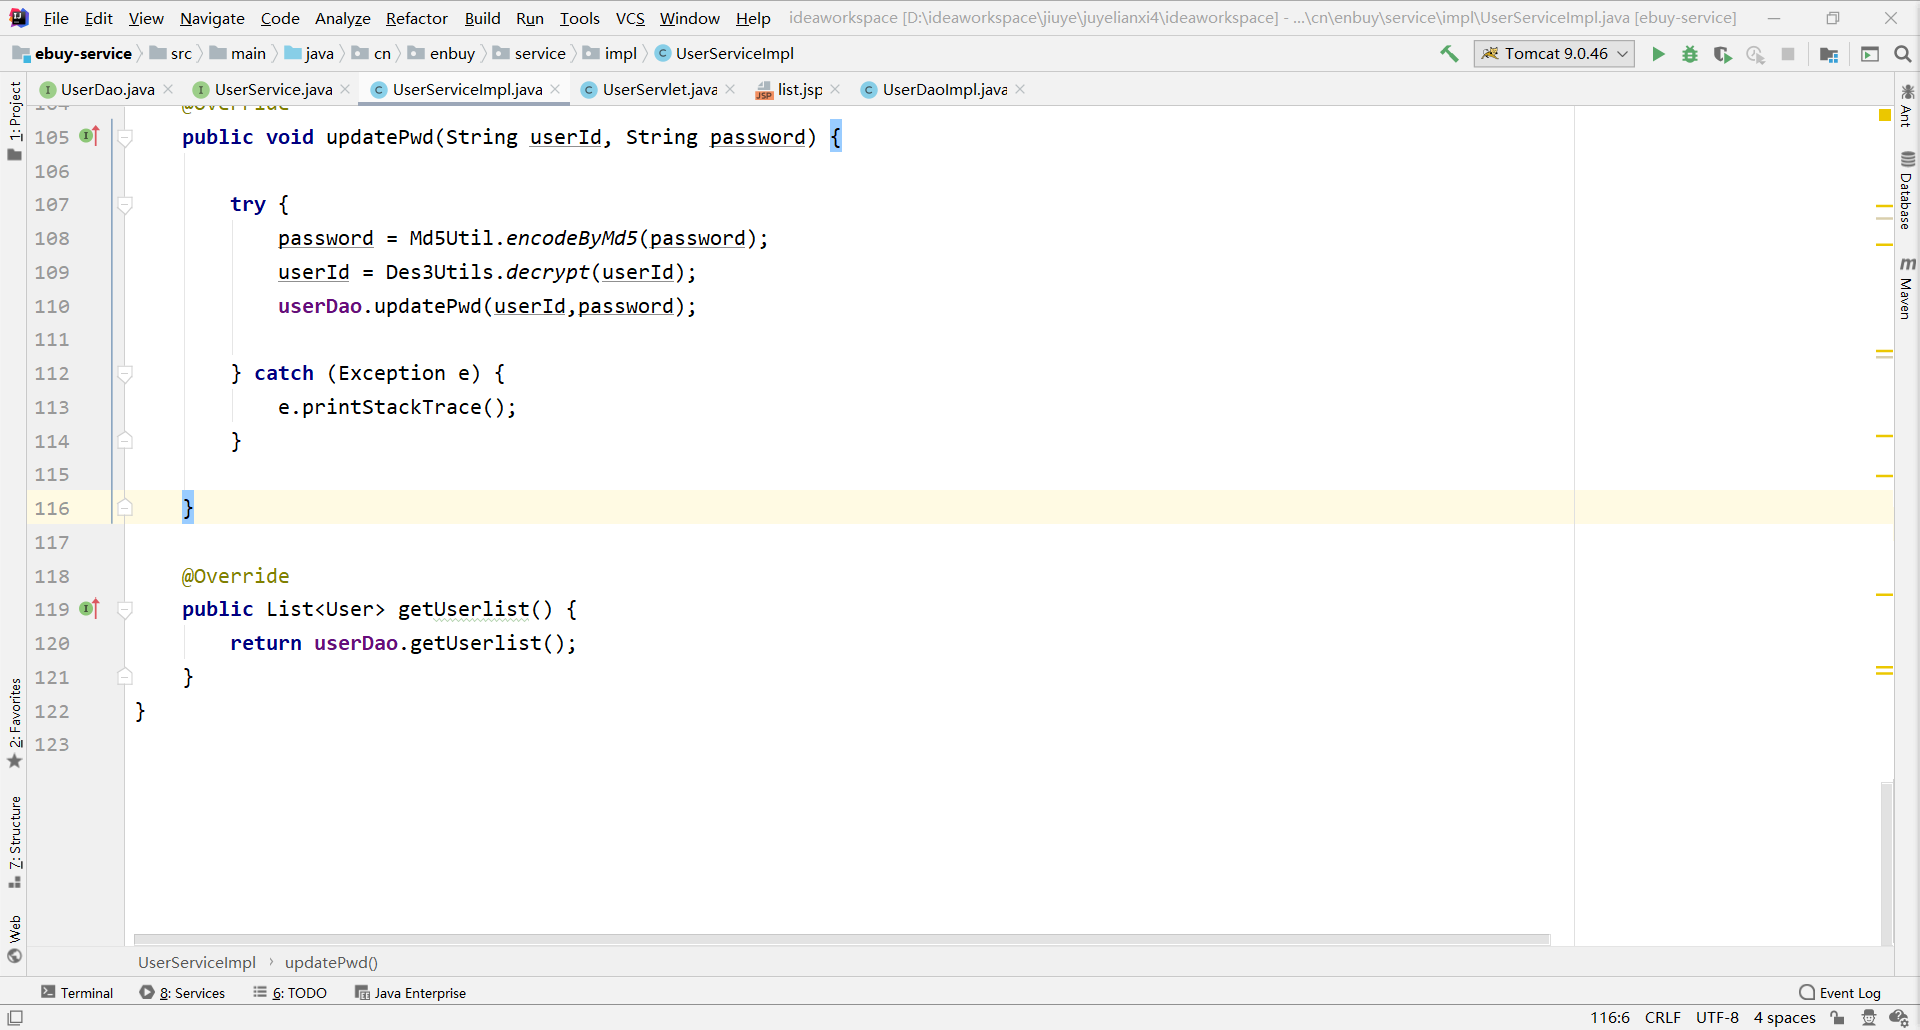Click the stop button in the toolbar
Viewport: 1920px width, 1030px height.
(1788, 54)
